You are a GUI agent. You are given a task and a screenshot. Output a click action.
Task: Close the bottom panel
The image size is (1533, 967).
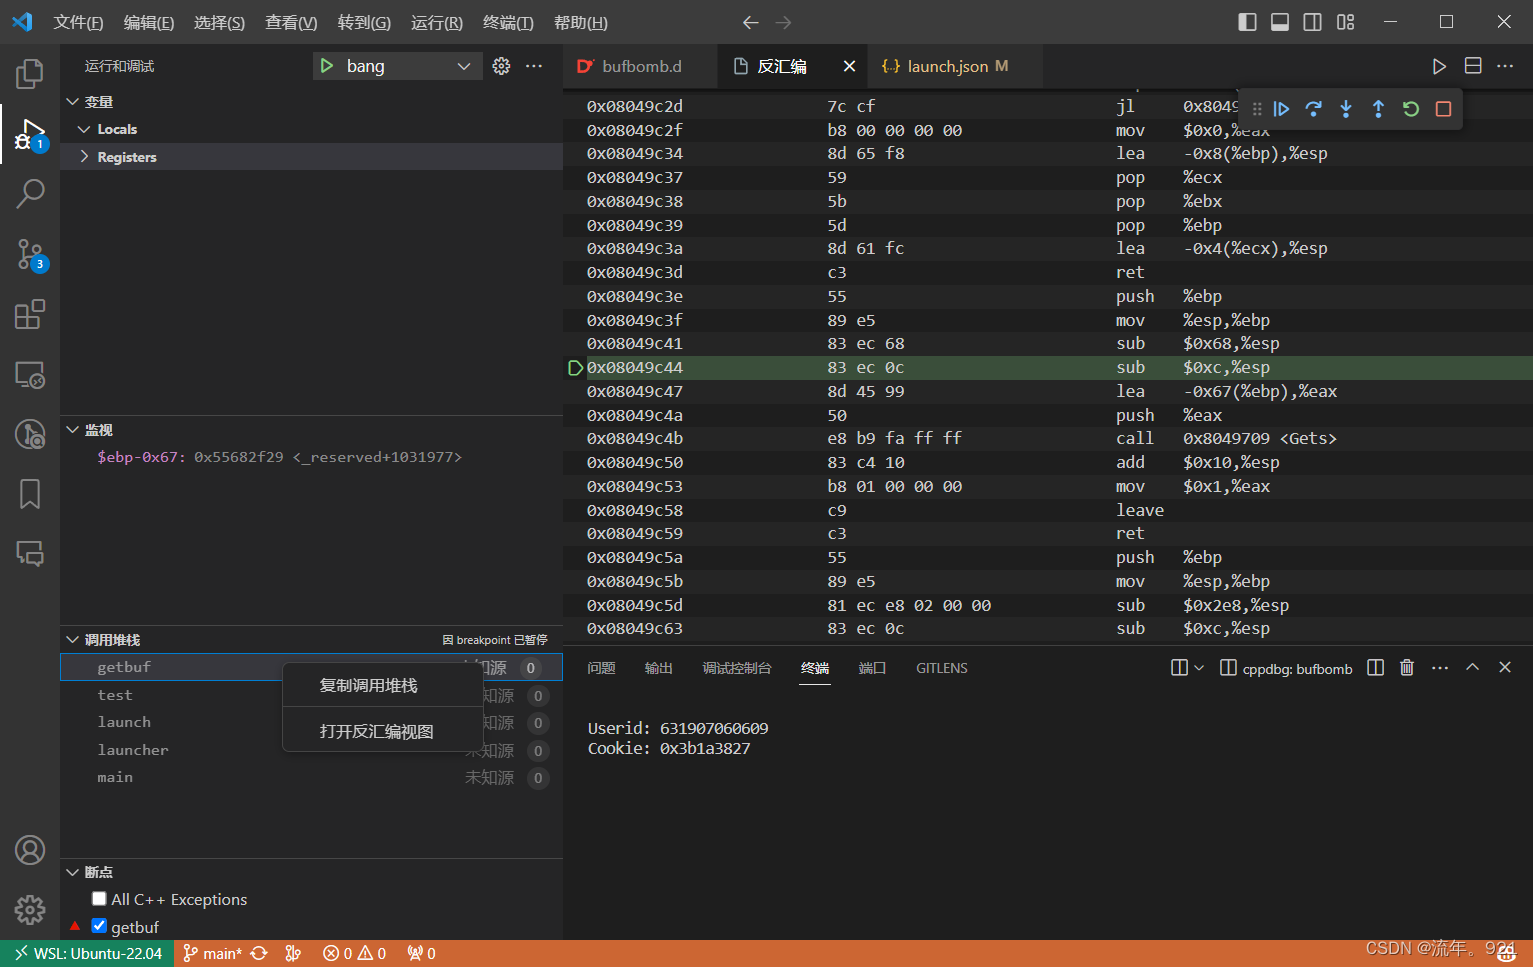pyautogui.click(x=1505, y=667)
